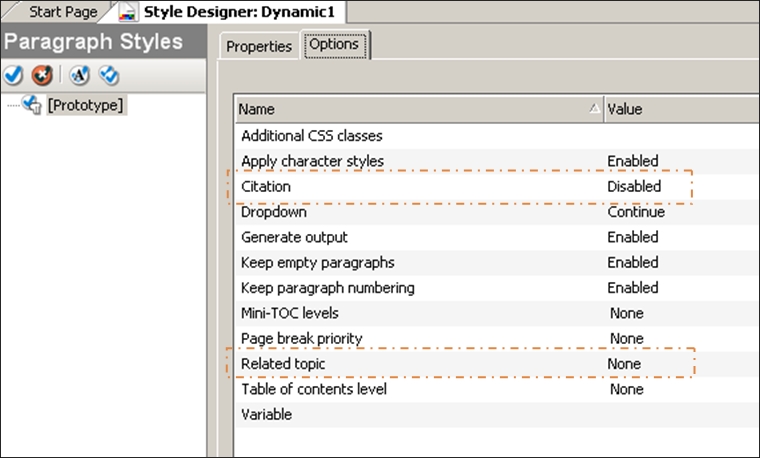
Task: Change the Dropdown value set to Continue
Action: pyautogui.click(x=634, y=212)
